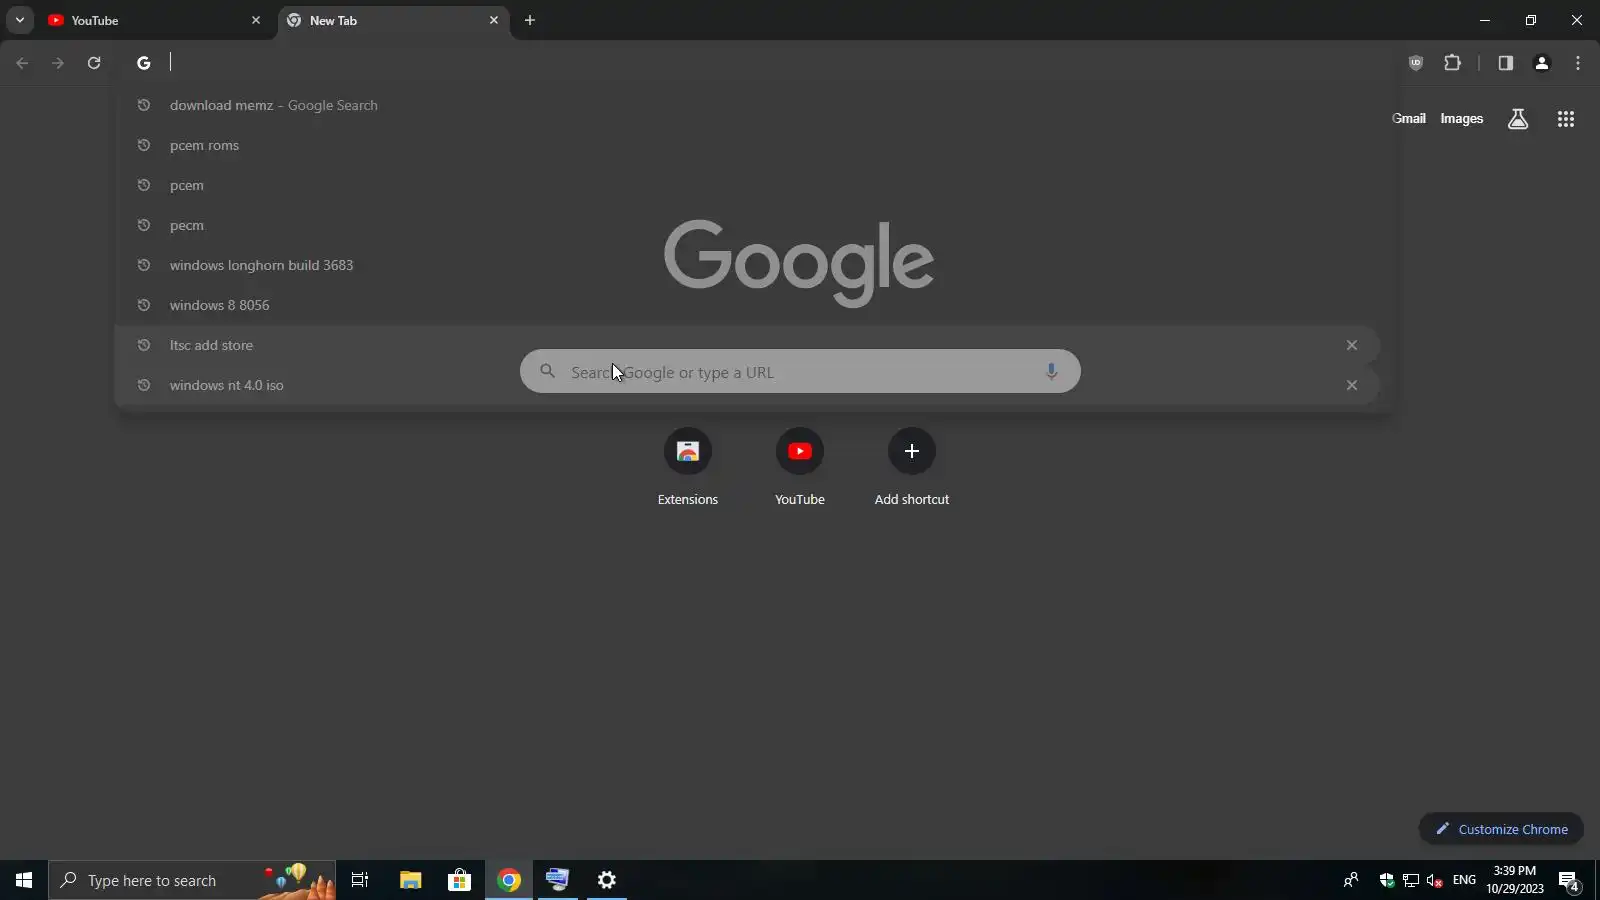Open Gmail link
Viewport: 1600px width, 900px height.
[1408, 118]
